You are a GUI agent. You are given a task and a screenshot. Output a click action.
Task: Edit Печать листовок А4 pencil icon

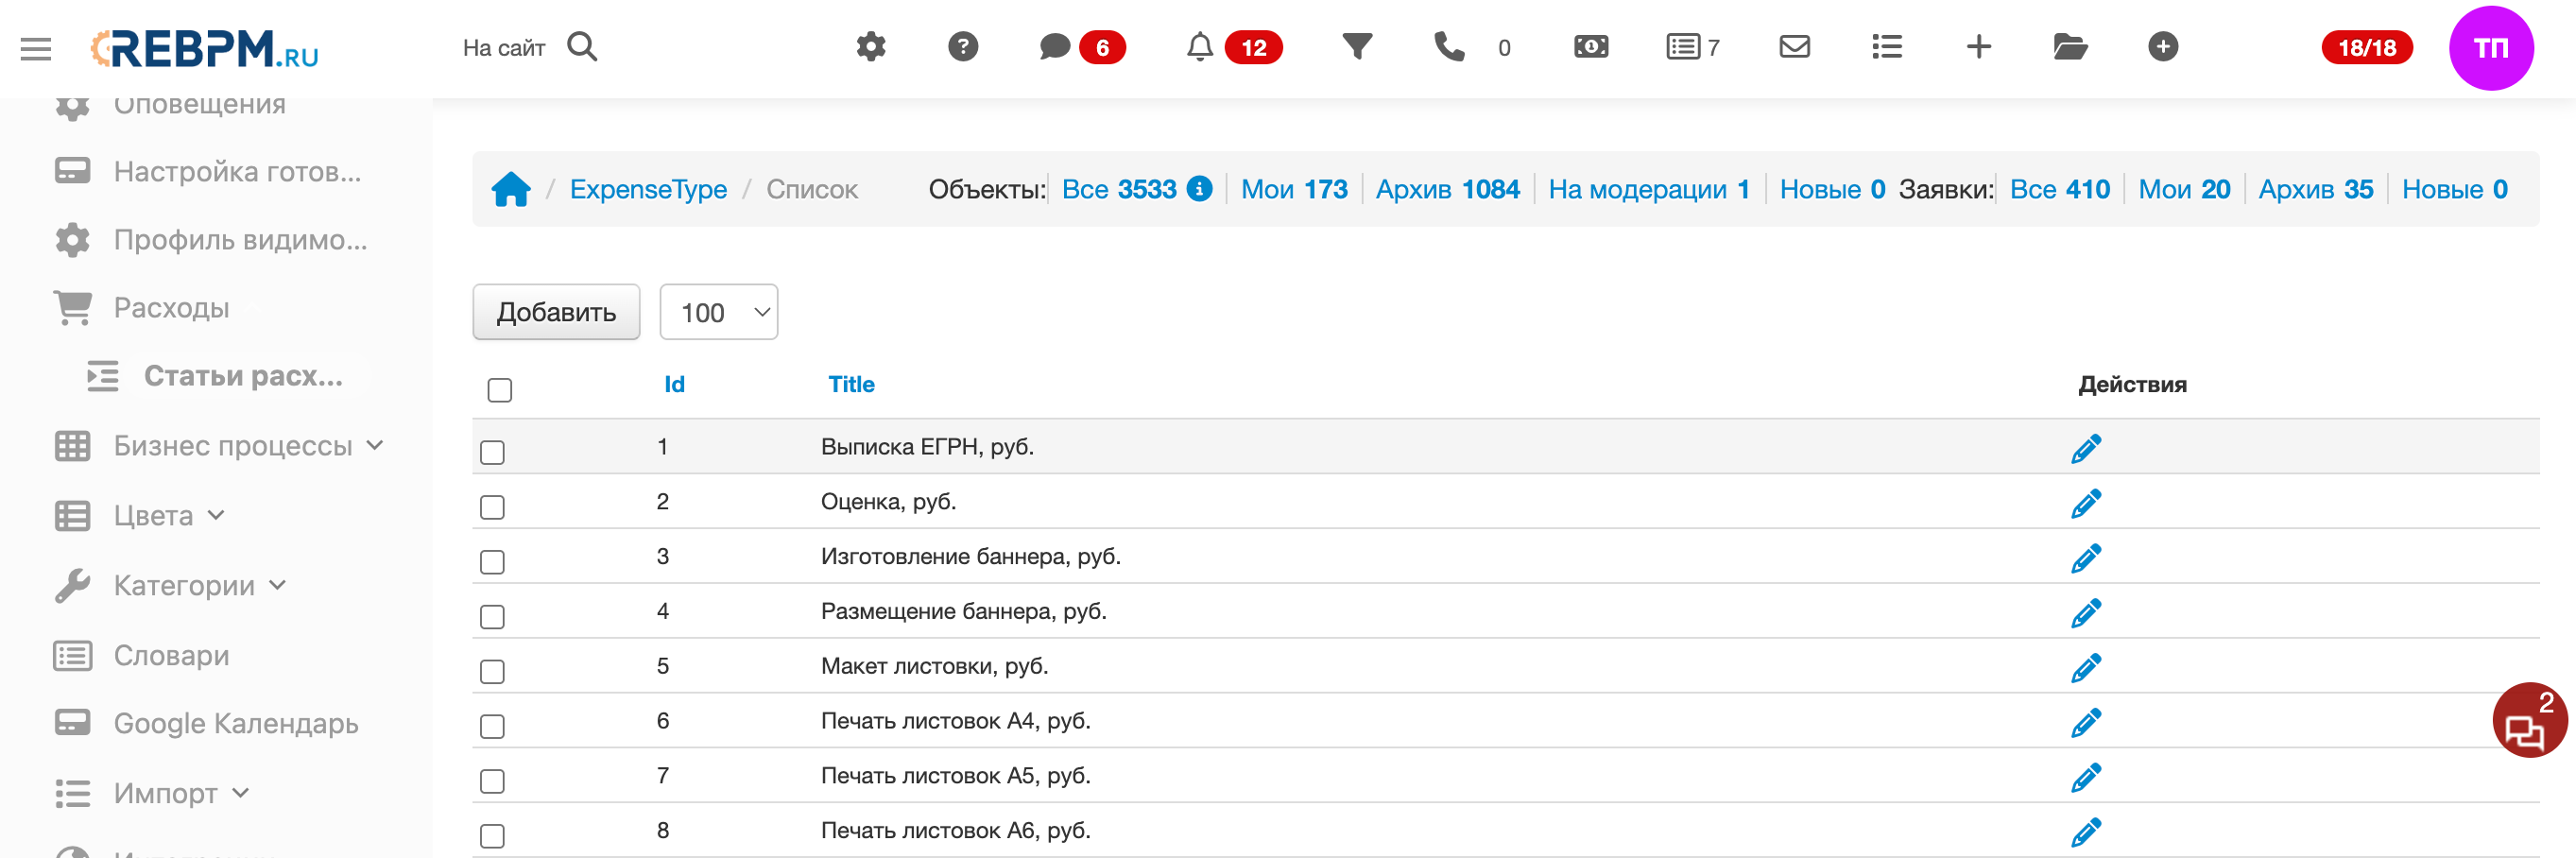(2086, 722)
